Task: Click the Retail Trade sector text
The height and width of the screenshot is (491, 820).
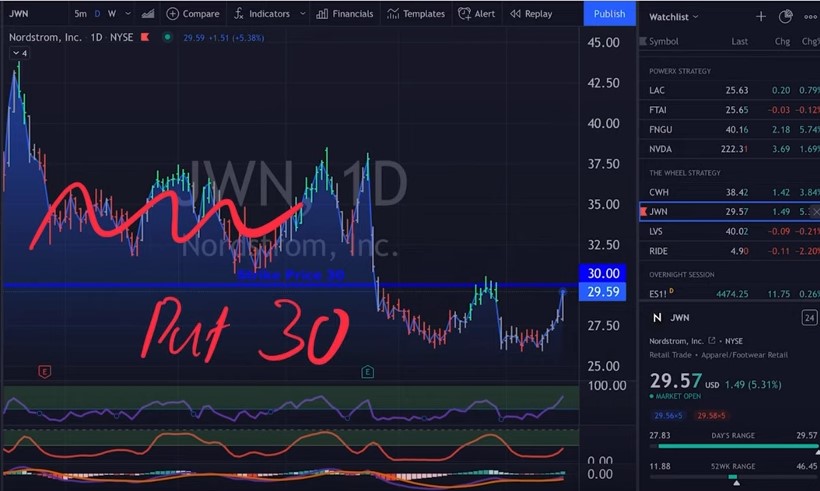Action: [x=670, y=355]
